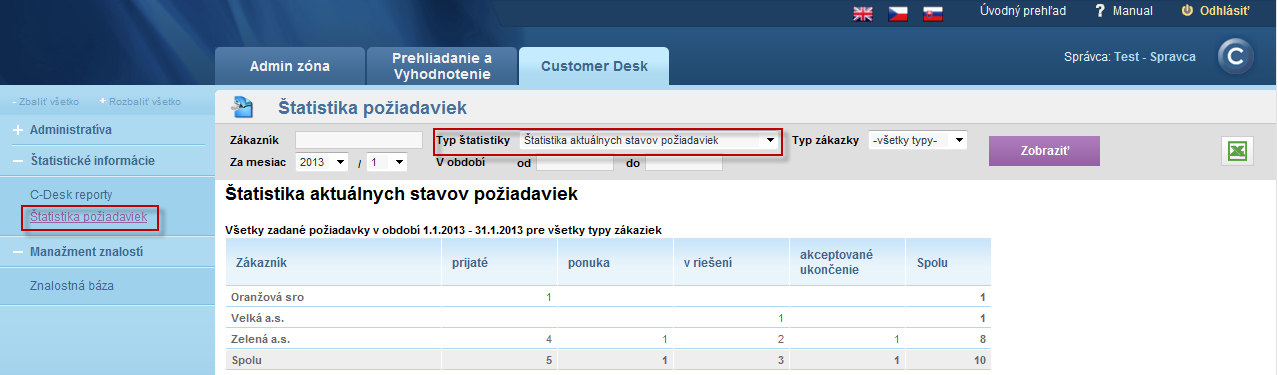Click the Zobraziť button
This screenshot has height=375, width=1278.
pos(1044,151)
